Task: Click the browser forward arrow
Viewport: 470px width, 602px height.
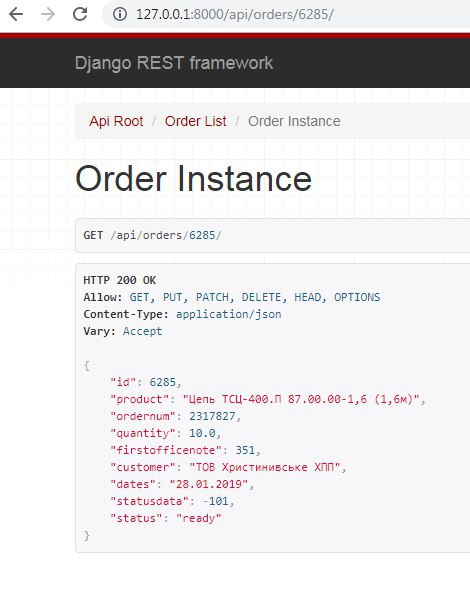Action: tap(48, 15)
